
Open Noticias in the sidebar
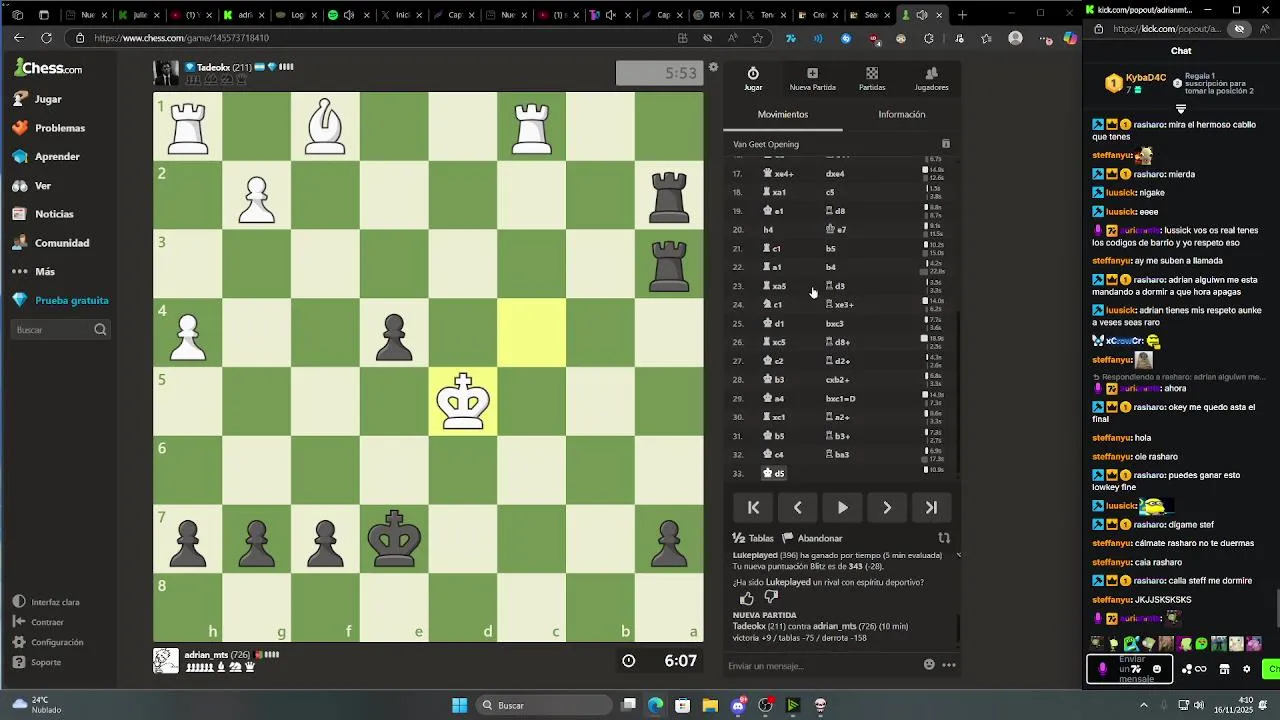44,214
